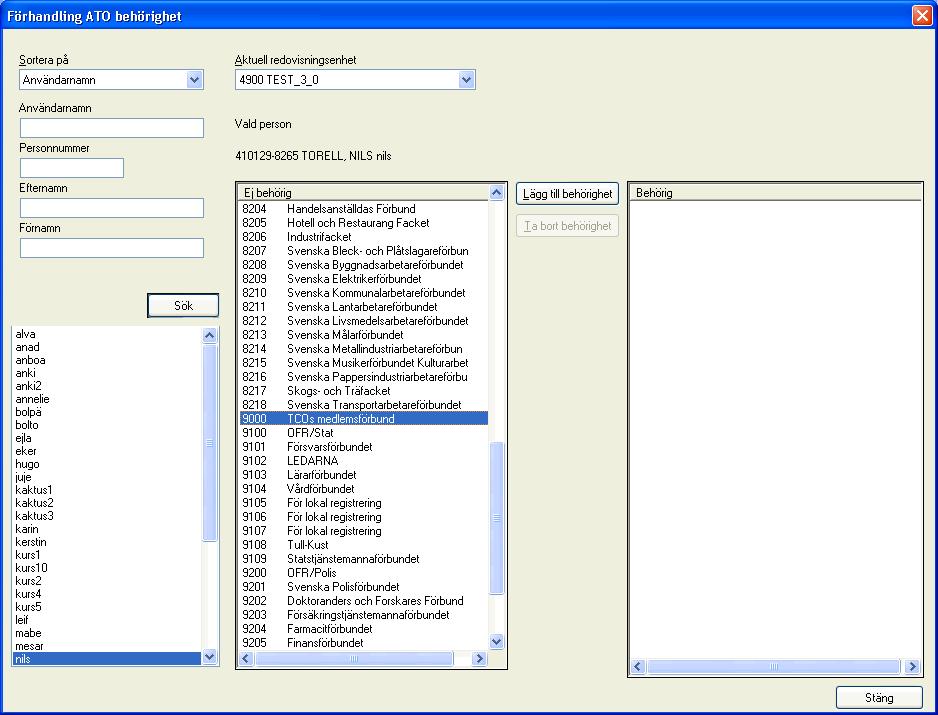This screenshot has height=715, width=938.
Task: Click the Ej behörig column header
Action: 364,193
